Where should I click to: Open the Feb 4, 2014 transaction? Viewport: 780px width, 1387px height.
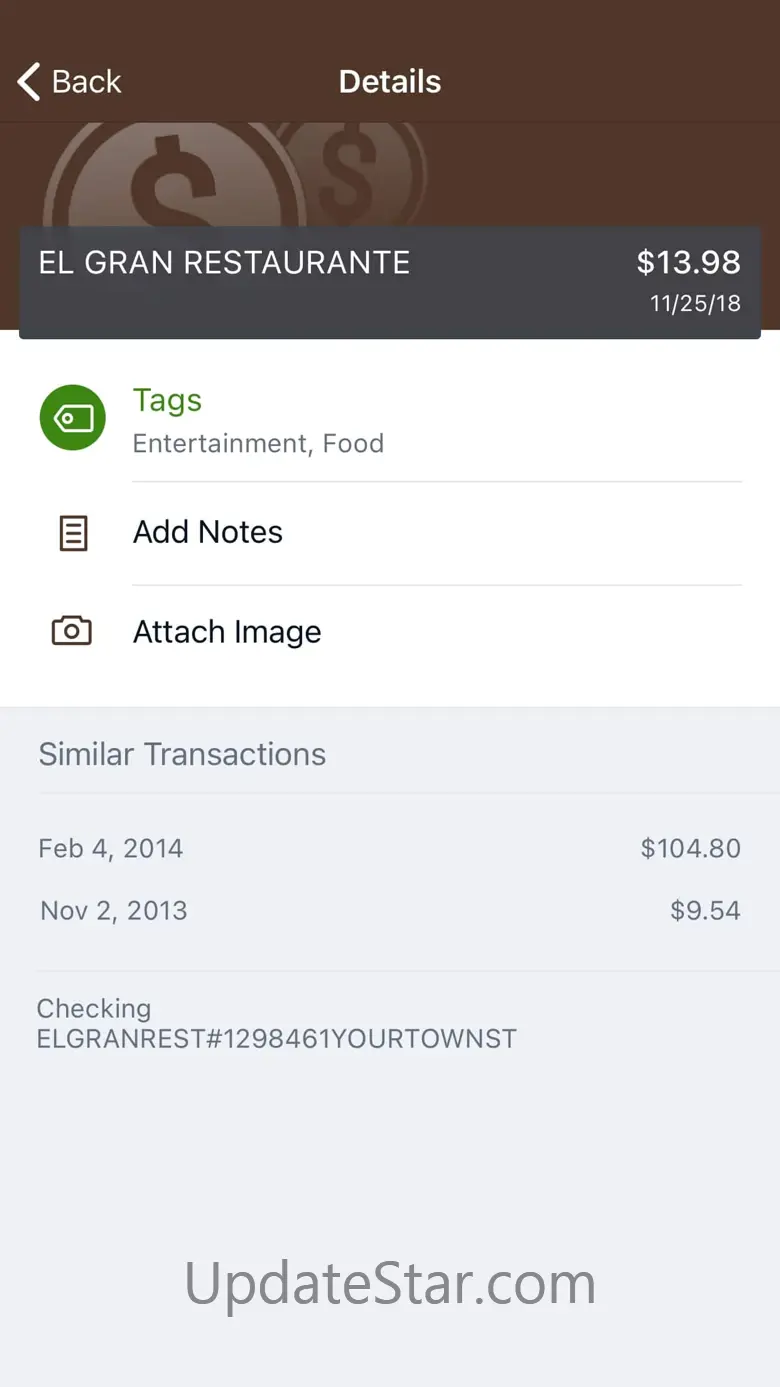(x=111, y=849)
